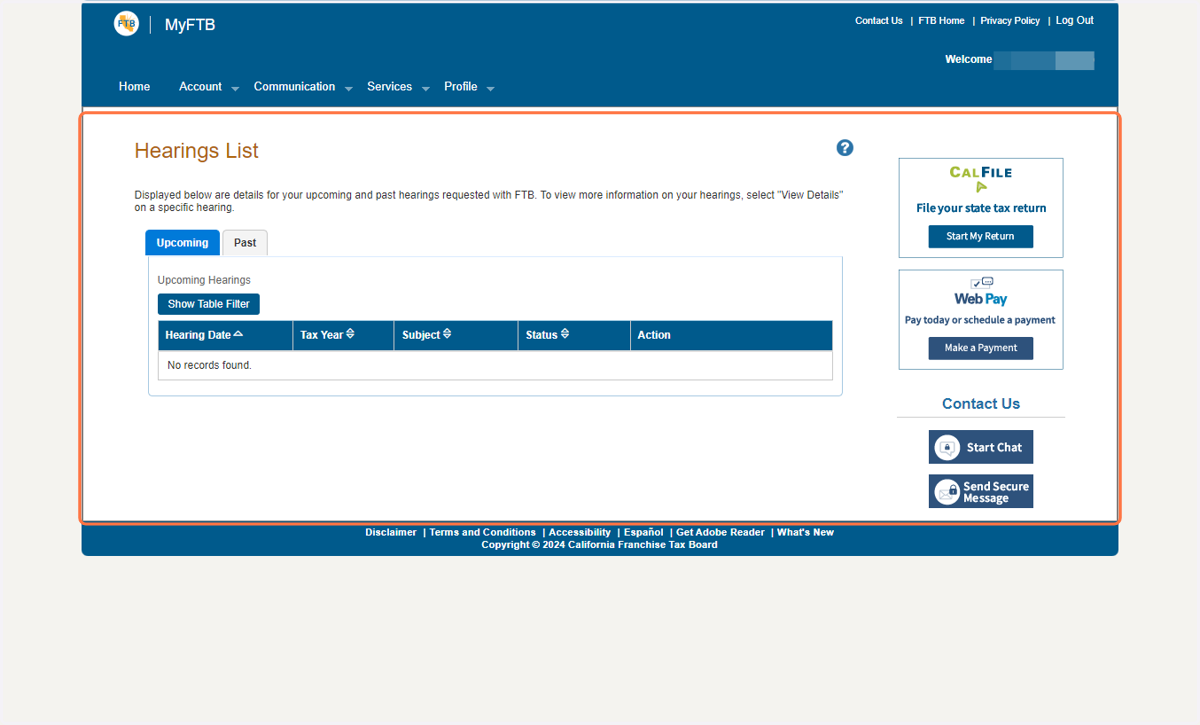The height and width of the screenshot is (725, 1200).
Task: Open the What's New link
Action: click(805, 533)
